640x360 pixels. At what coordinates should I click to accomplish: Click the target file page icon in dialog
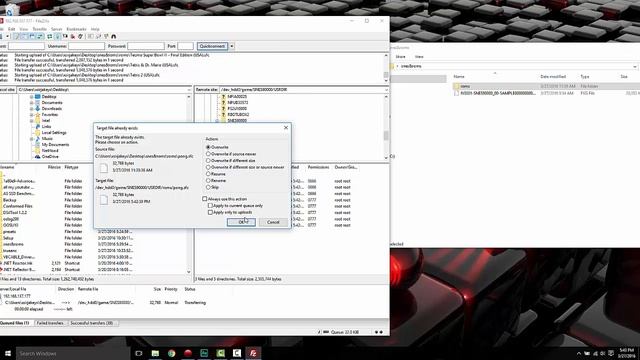pos(104,199)
